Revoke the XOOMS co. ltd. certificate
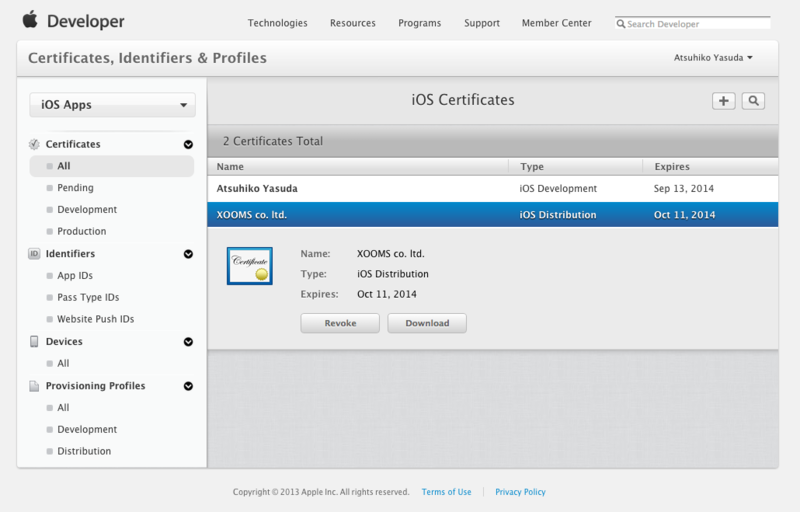The width and height of the screenshot is (800, 512). point(340,323)
